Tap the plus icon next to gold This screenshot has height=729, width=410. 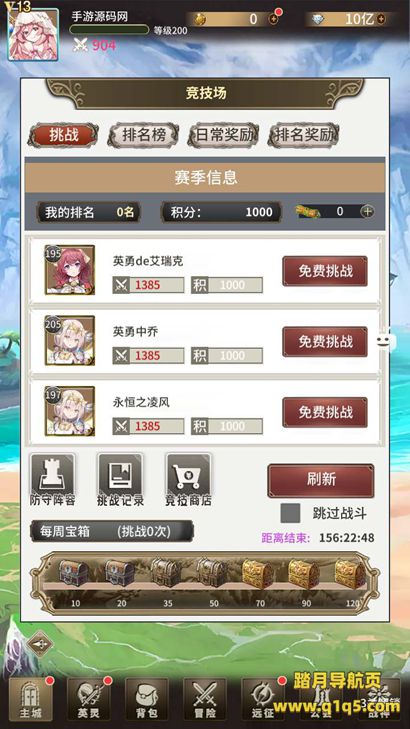274,19
